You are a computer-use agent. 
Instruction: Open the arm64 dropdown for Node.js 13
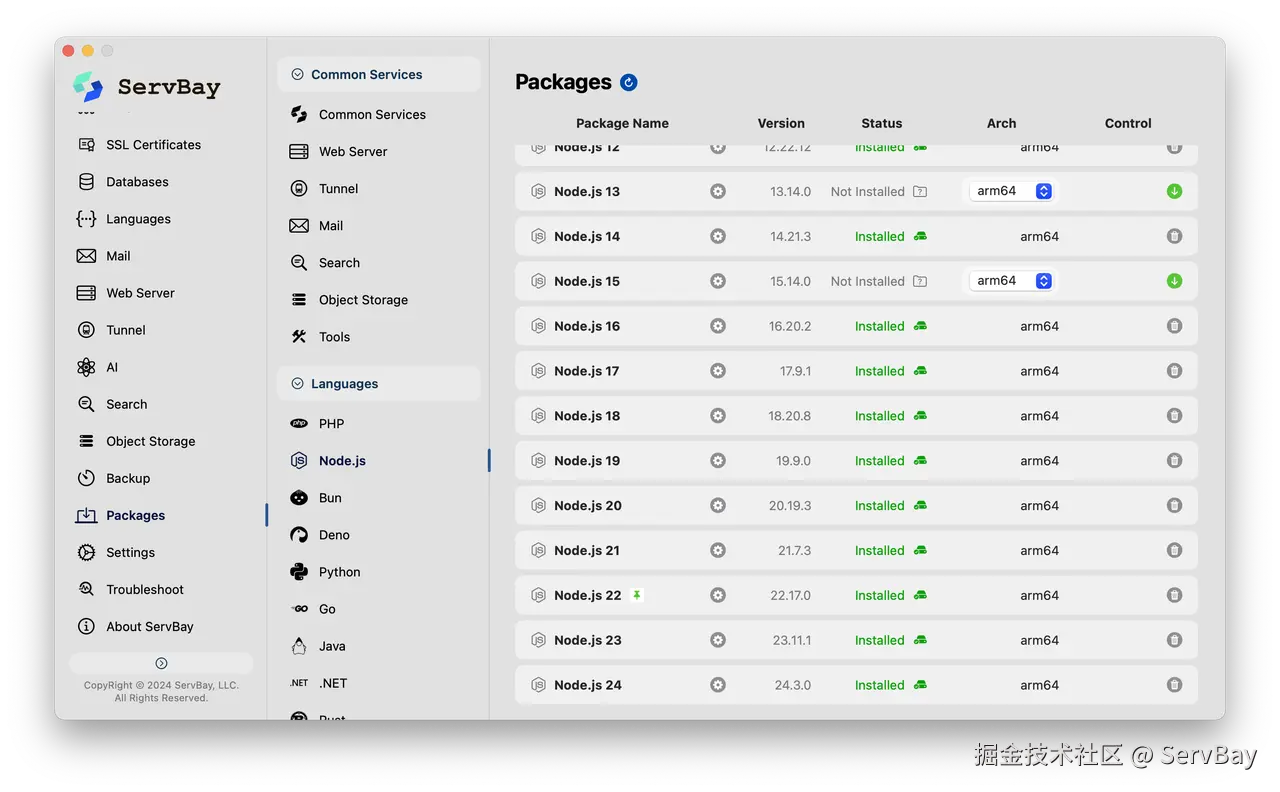pyautogui.click(x=1013, y=191)
